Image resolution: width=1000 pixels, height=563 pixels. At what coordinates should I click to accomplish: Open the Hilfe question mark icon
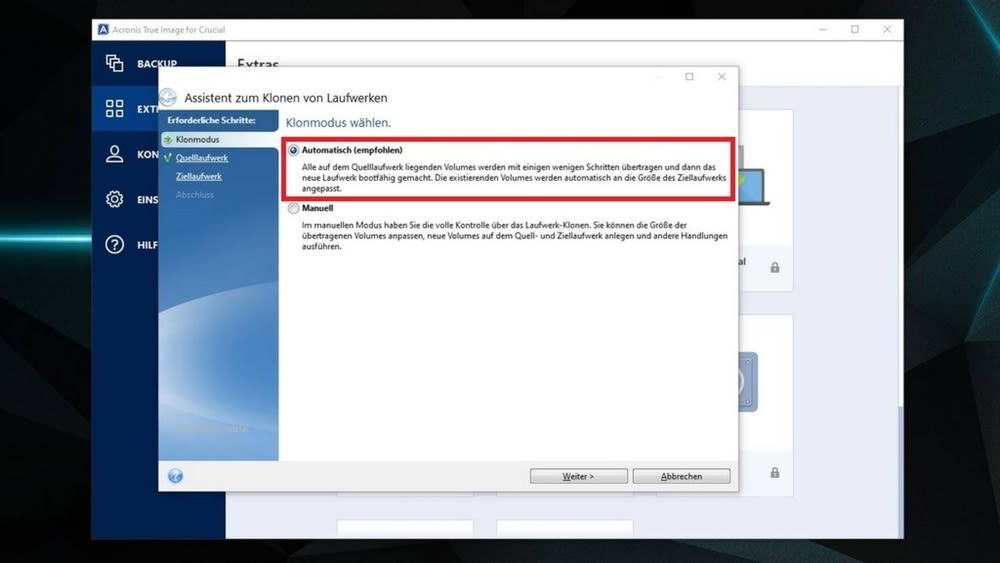pyautogui.click(x=115, y=244)
